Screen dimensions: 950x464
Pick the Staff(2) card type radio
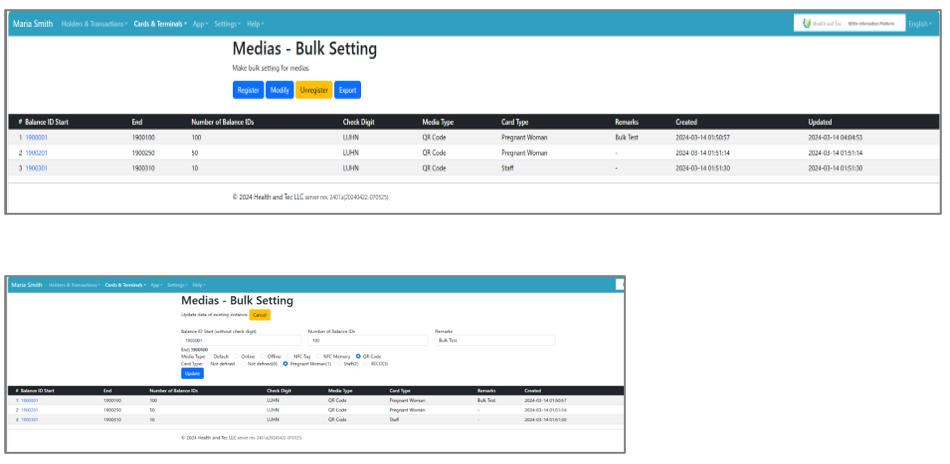point(337,363)
